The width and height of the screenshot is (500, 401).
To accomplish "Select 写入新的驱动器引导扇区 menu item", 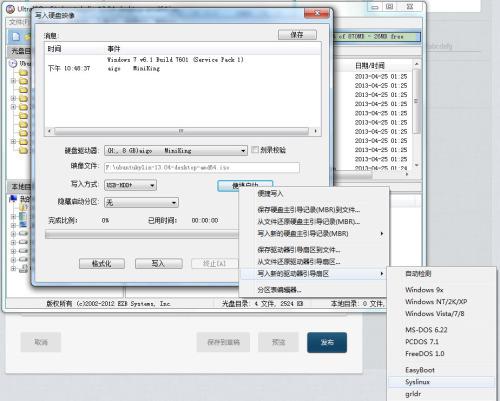I will coord(314,274).
